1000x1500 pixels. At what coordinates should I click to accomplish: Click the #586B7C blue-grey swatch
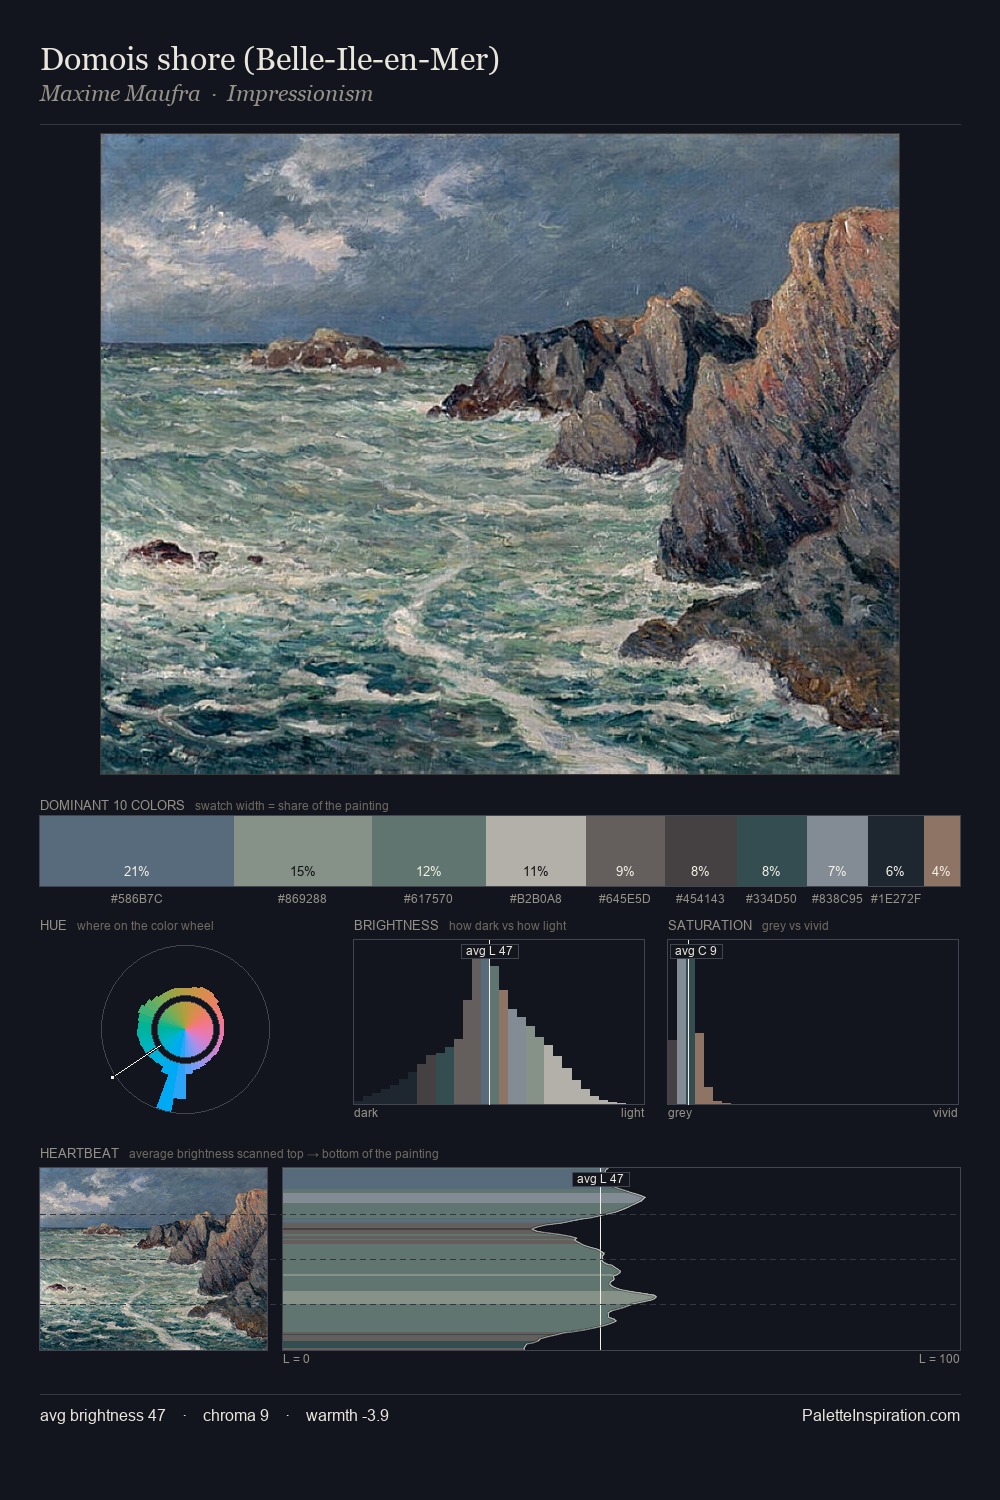[137, 851]
